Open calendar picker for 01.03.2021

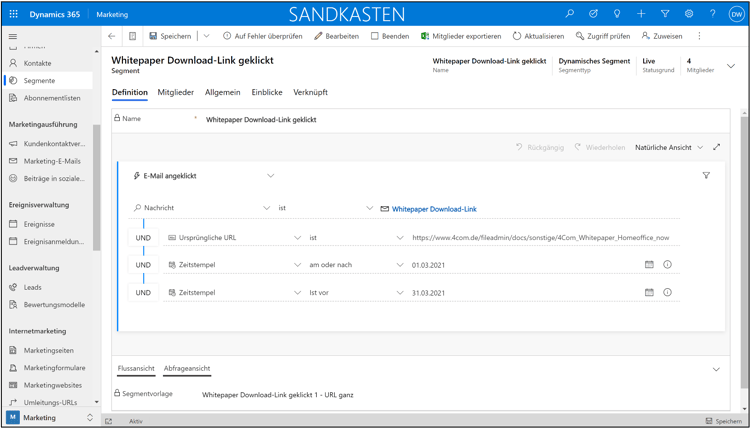point(649,264)
